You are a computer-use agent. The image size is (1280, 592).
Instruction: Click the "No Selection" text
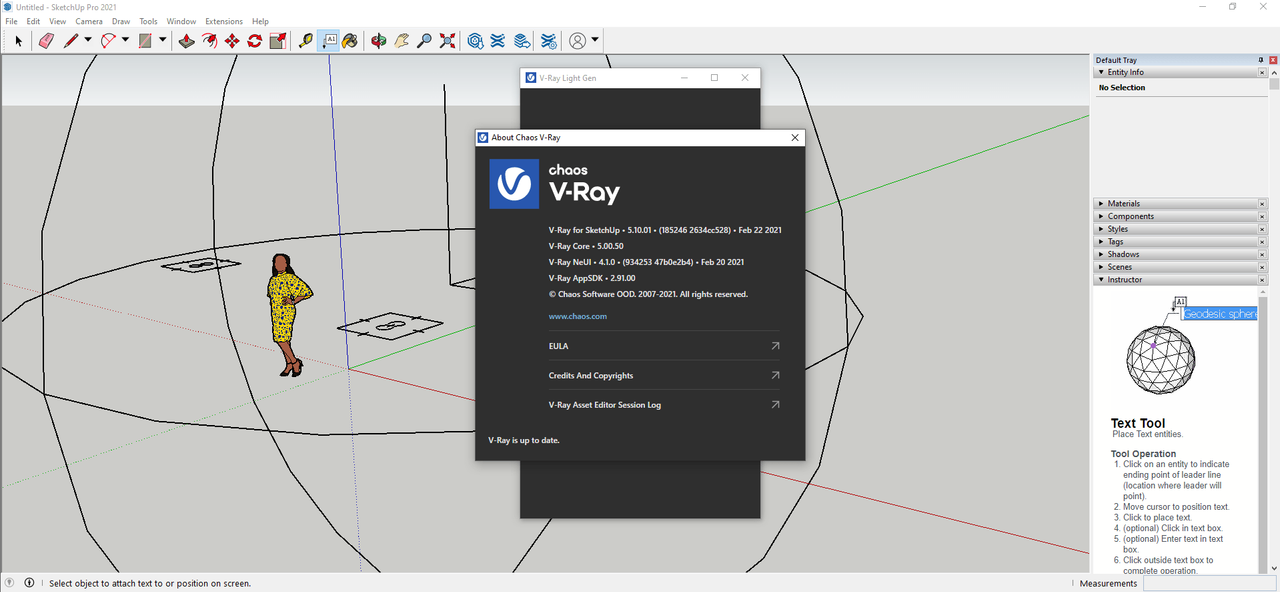pyautogui.click(x=1122, y=88)
